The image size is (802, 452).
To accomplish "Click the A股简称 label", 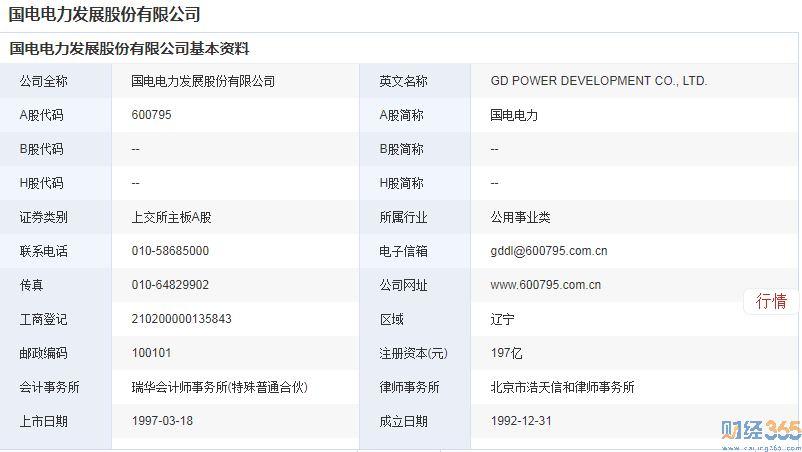I will point(401,115).
